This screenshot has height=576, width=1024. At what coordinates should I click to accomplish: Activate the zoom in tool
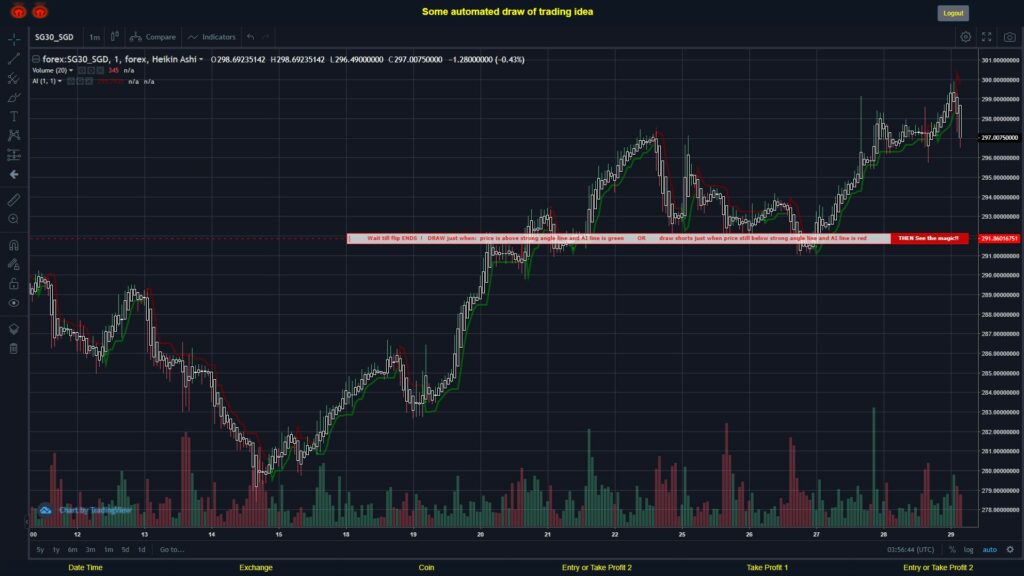tap(14, 219)
